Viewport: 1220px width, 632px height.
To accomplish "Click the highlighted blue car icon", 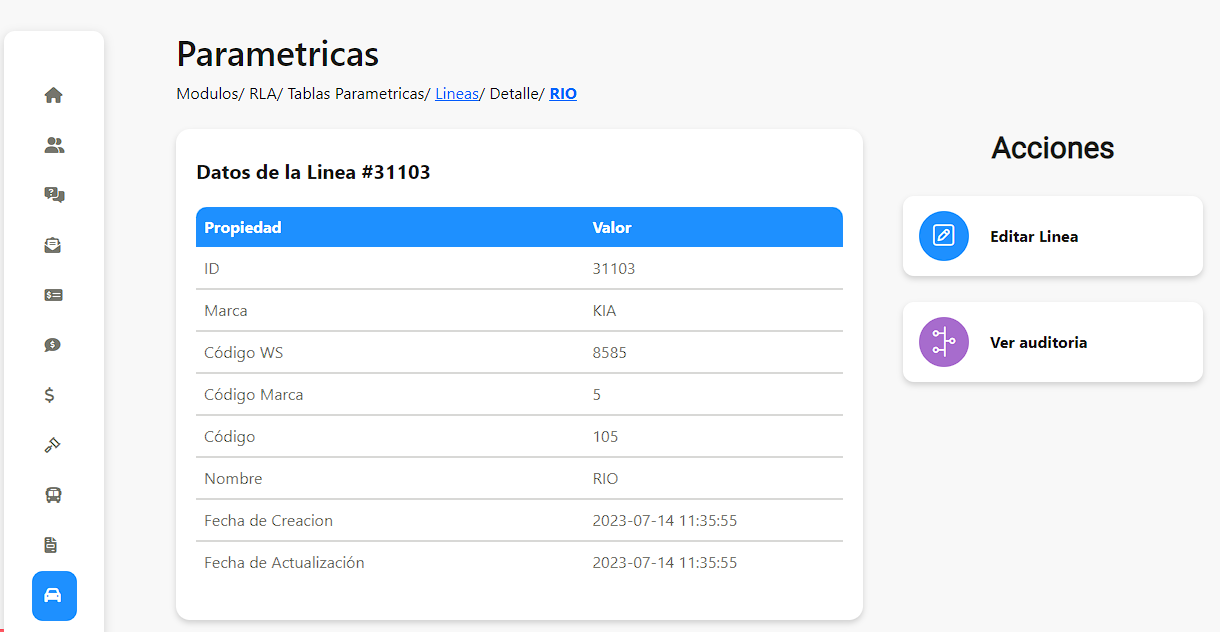I will click(54, 596).
